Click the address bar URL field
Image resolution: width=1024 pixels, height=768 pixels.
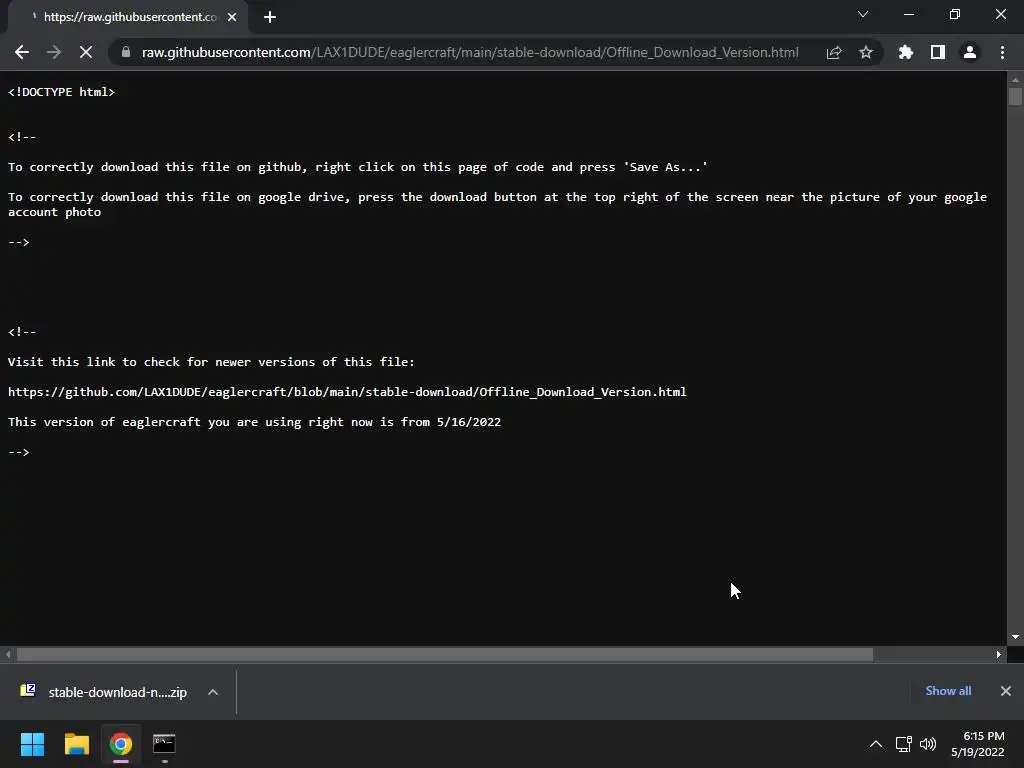[470, 52]
